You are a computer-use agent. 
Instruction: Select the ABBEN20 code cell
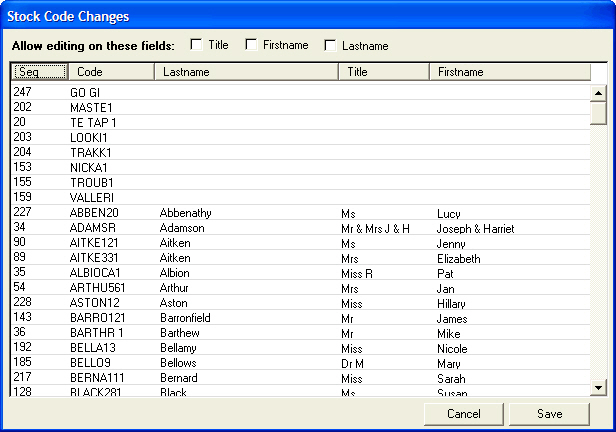[x=94, y=213]
